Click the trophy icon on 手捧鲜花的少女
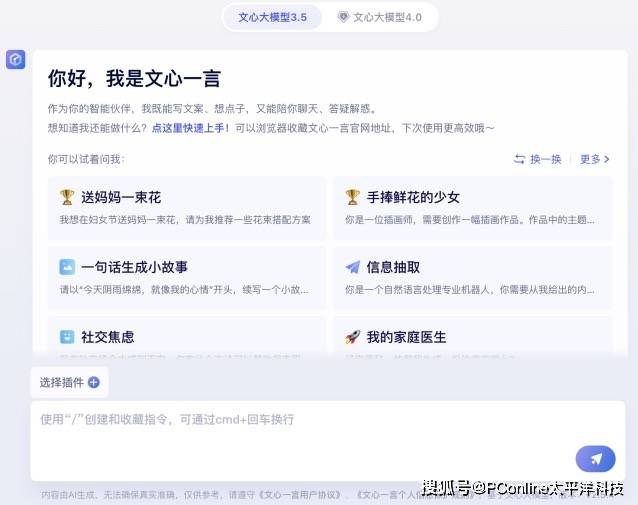The width and height of the screenshot is (638, 505). pos(352,197)
